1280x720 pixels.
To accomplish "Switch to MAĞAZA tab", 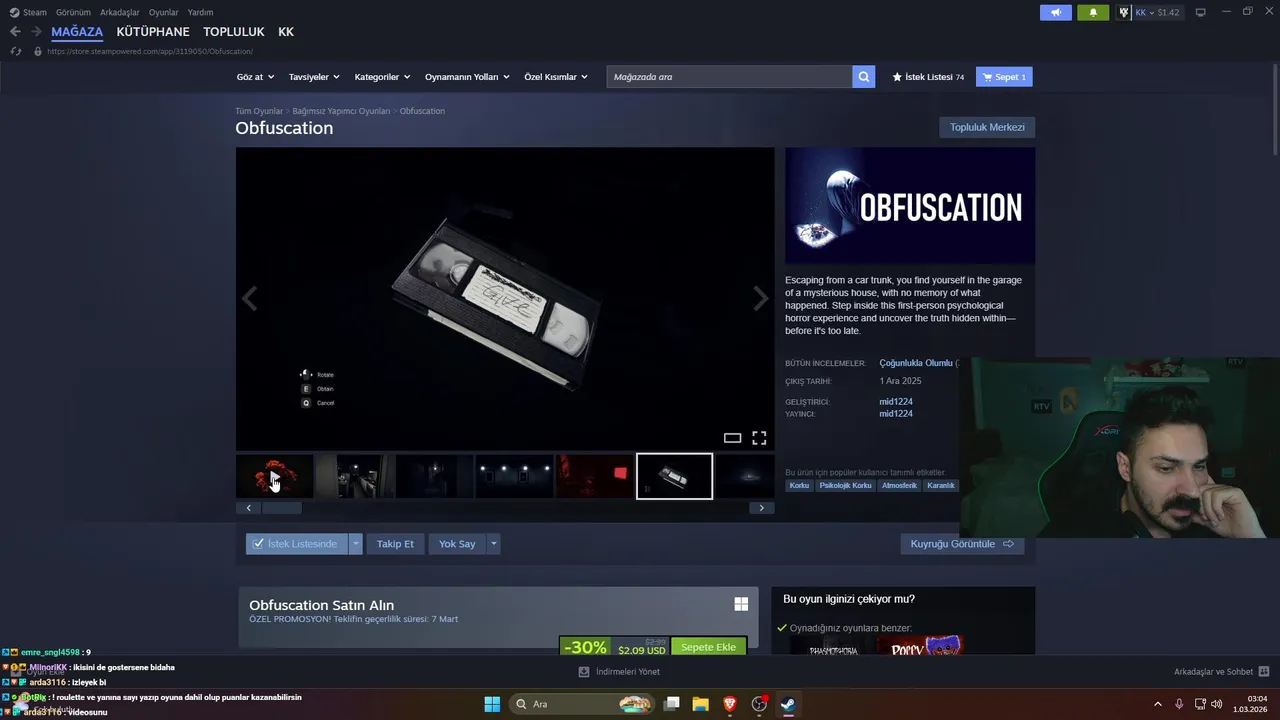I will coord(77,32).
